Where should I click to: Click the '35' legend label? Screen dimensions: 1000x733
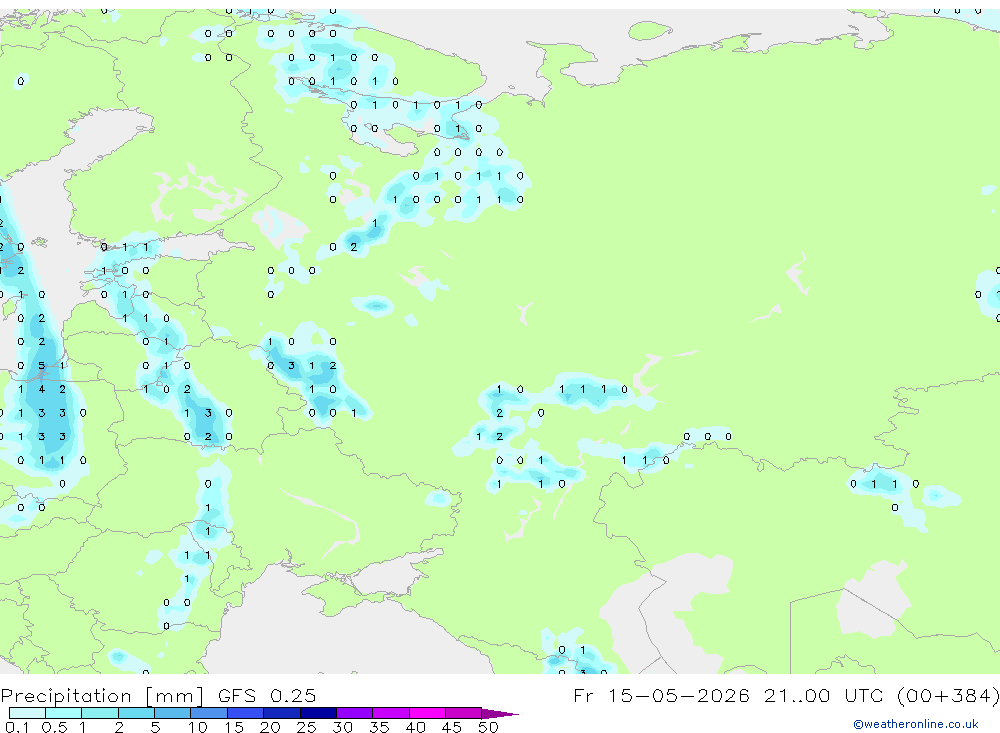(x=379, y=727)
